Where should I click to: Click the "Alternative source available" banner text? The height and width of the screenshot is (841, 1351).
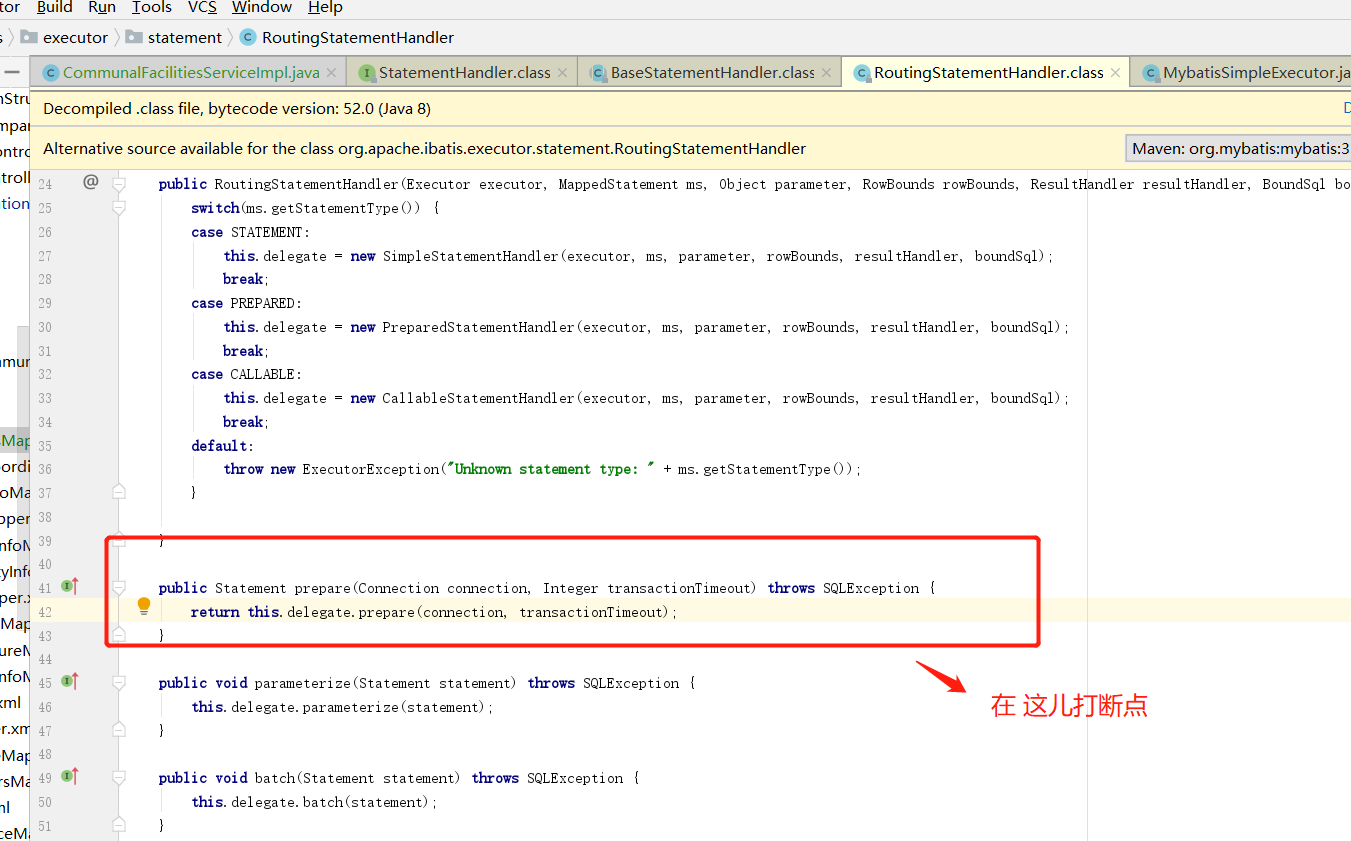425,149
